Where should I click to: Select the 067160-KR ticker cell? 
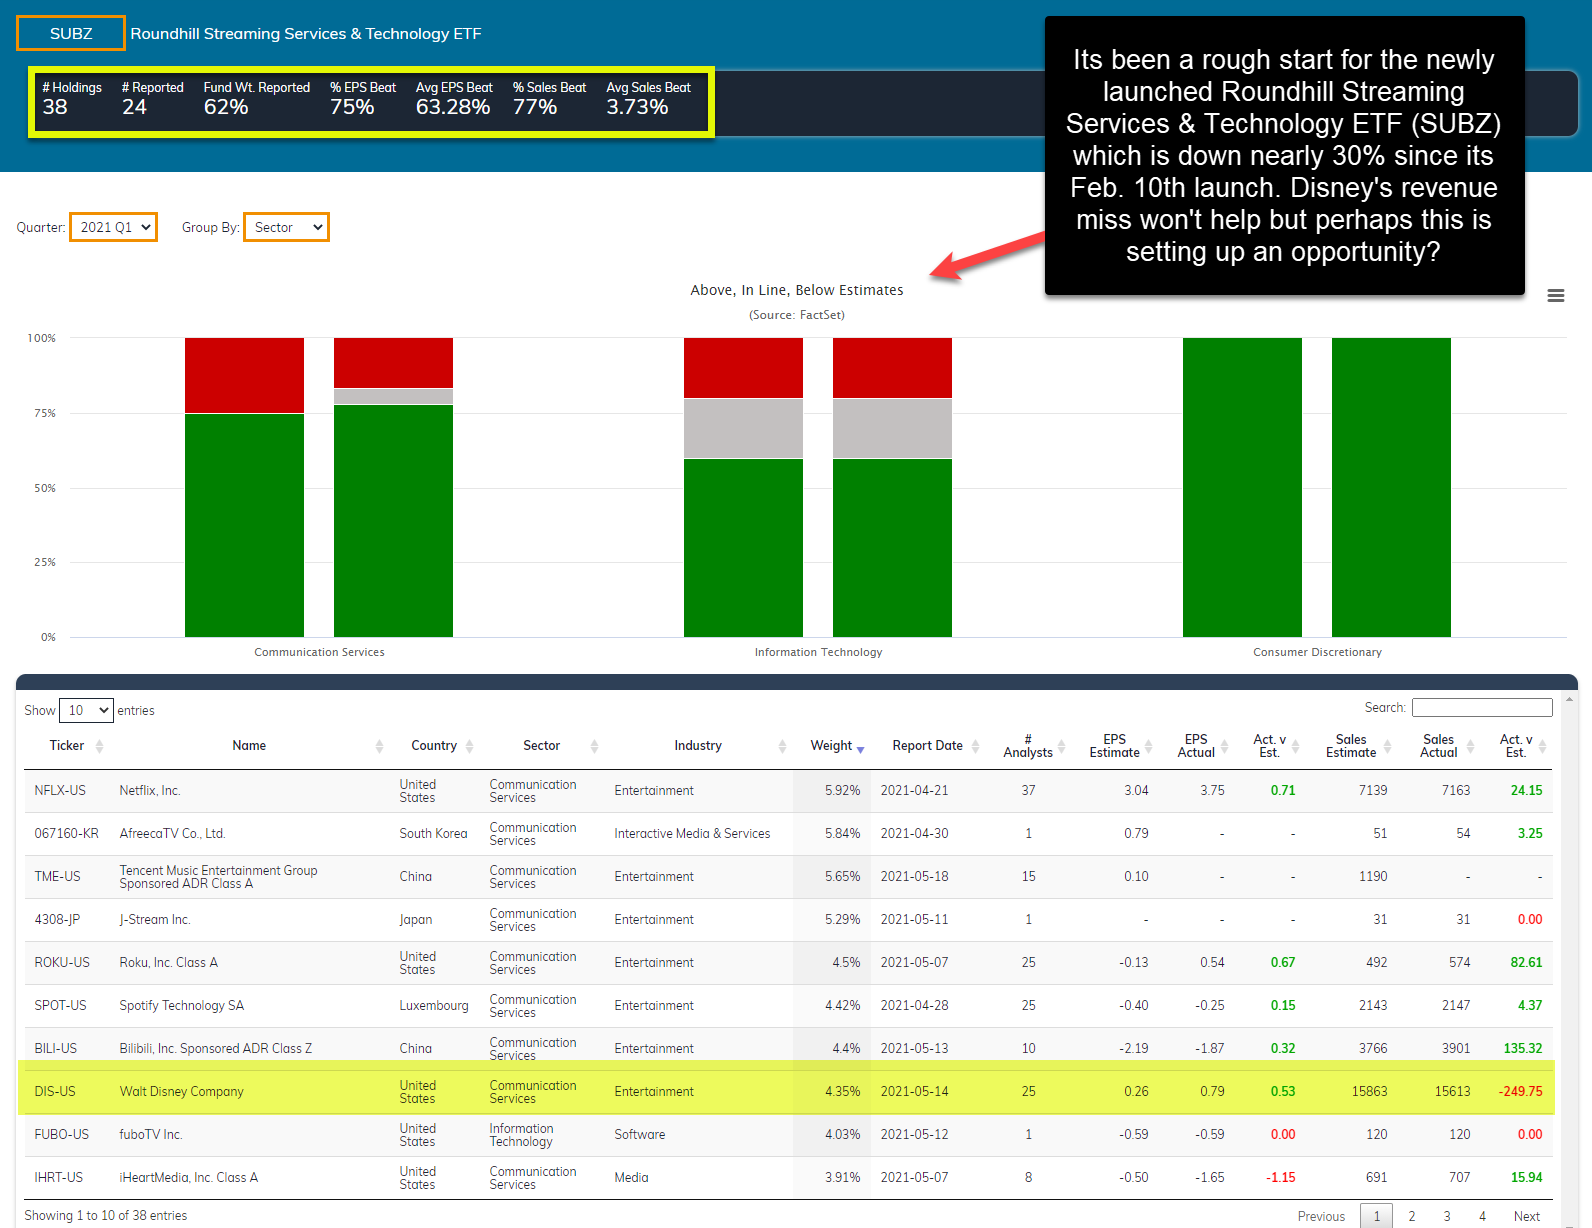coord(67,833)
